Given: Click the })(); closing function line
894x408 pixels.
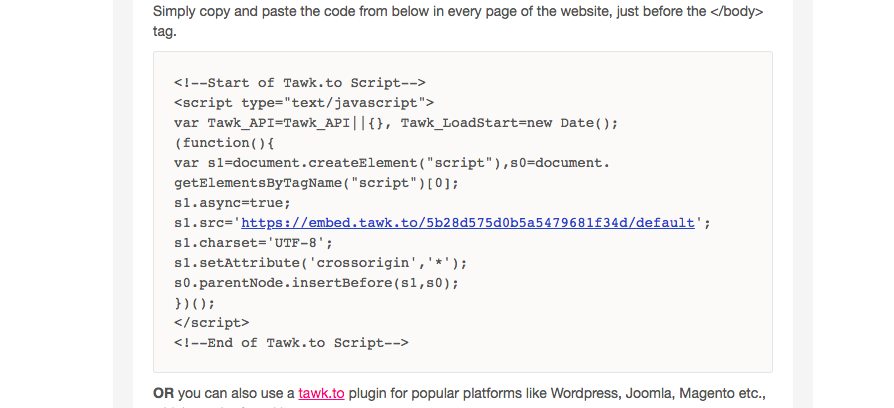Looking at the screenshot, I should point(194,303).
